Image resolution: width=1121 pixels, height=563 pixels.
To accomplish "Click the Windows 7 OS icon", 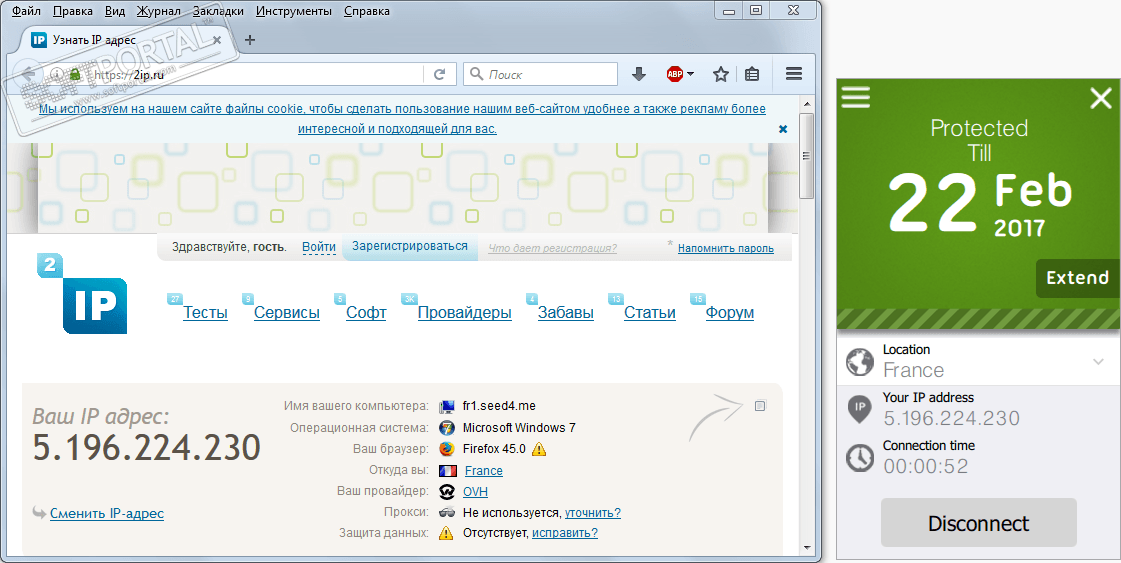I will pos(448,428).
